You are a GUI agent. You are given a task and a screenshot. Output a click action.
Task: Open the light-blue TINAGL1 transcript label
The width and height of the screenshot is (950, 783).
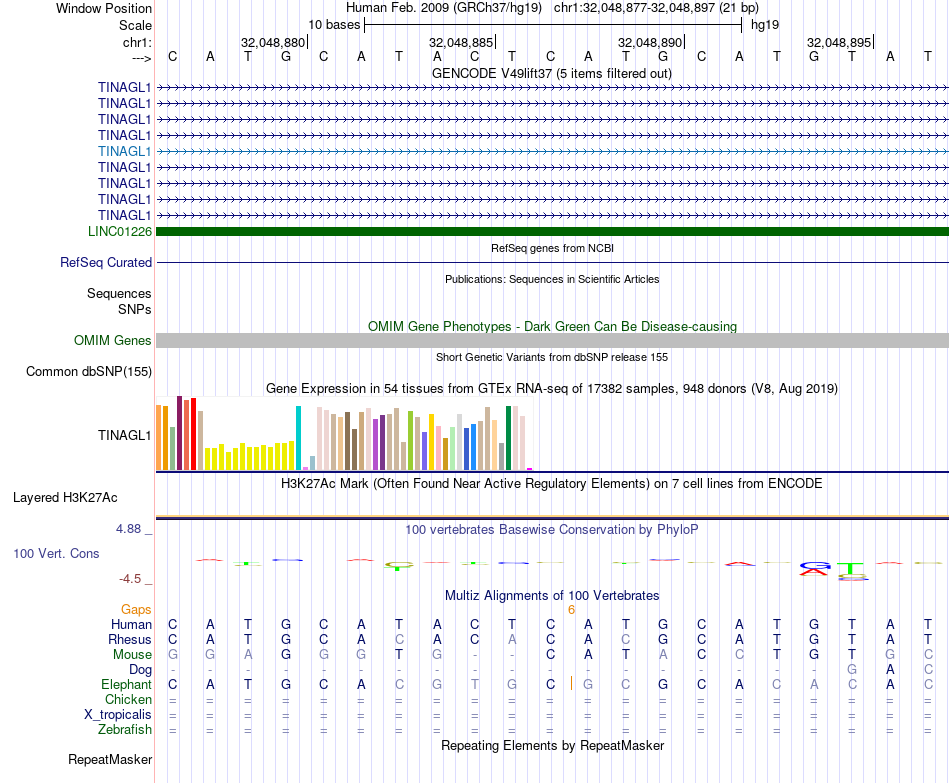pyautogui.click(x=124, y=152)
